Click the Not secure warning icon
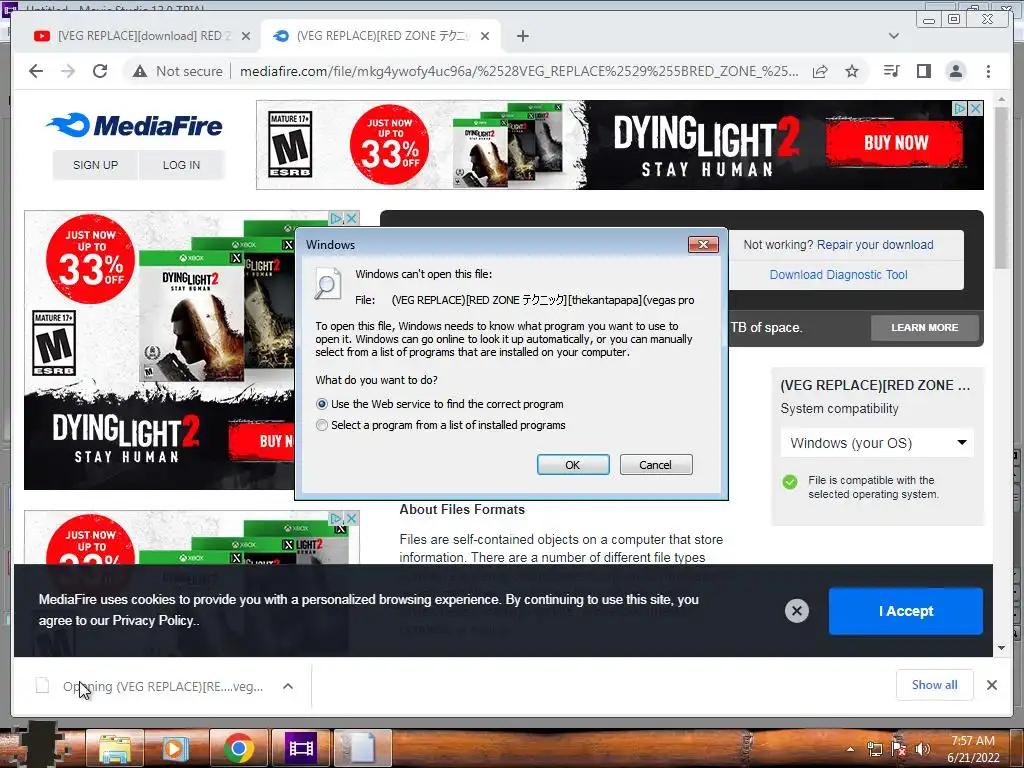Screen dimensions: 1024x768 pos(140,71)
